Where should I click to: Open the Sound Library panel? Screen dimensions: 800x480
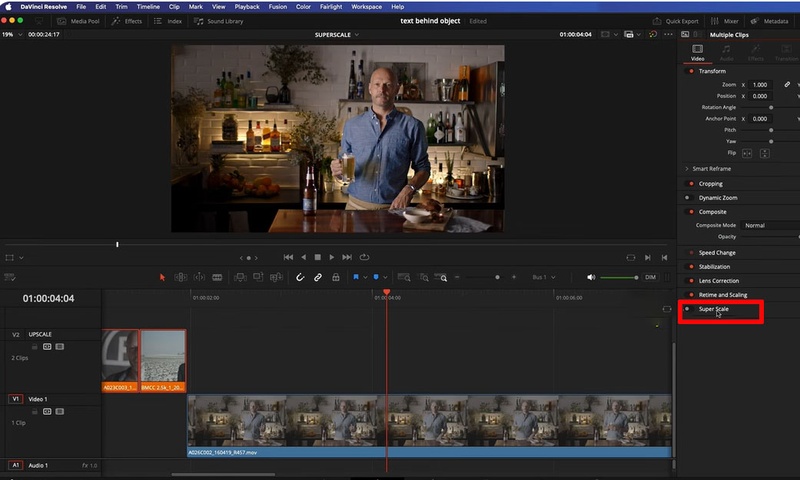tap(219, 20)
